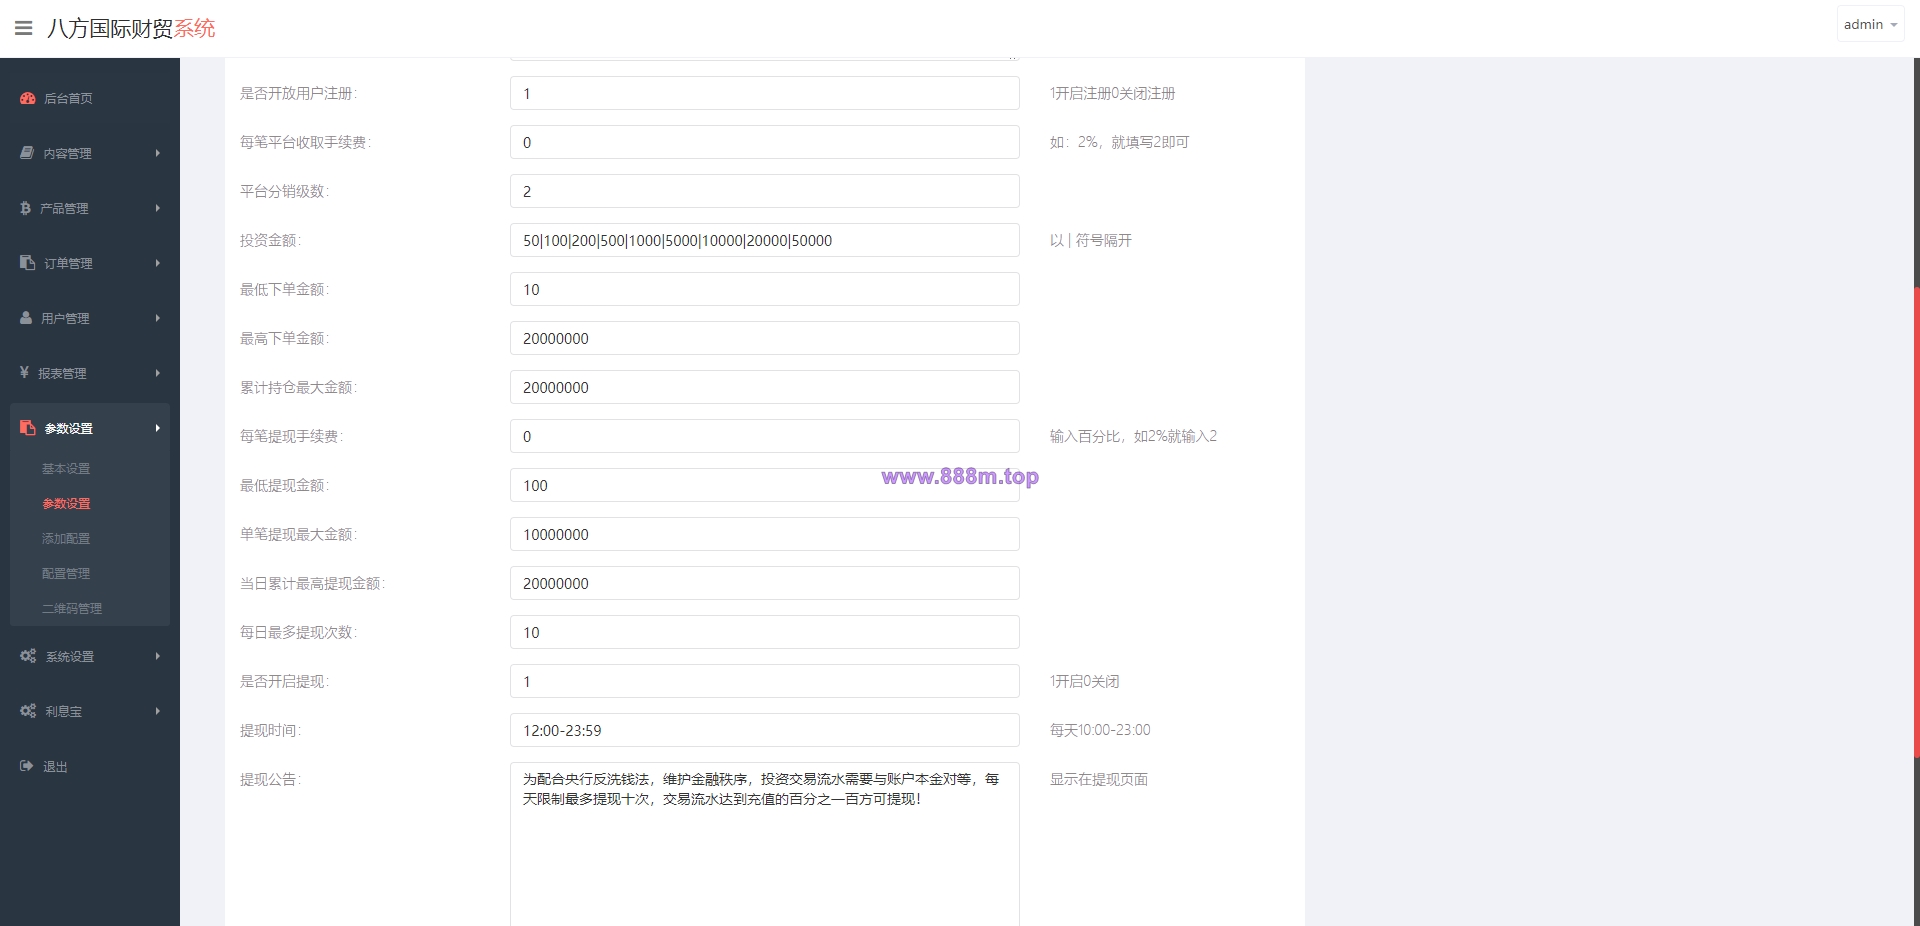Expand 用户管理 using its arrow
1920x926 pixels.
(x=158, y=318)
